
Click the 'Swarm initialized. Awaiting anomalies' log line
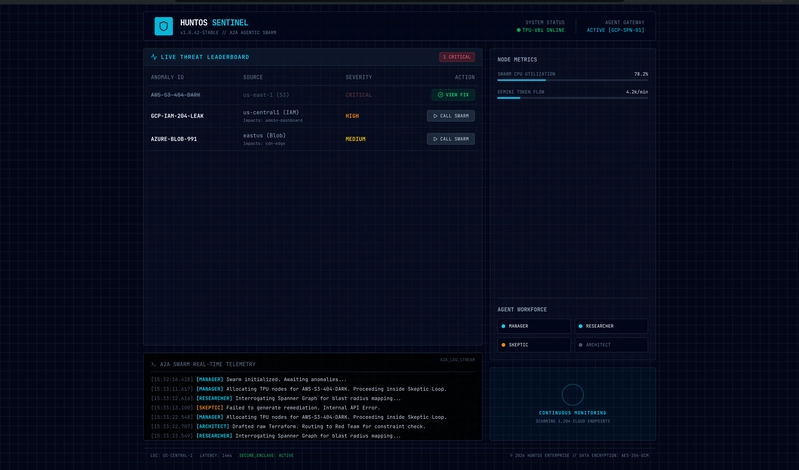pyautogui.click(x=249, y=380)
